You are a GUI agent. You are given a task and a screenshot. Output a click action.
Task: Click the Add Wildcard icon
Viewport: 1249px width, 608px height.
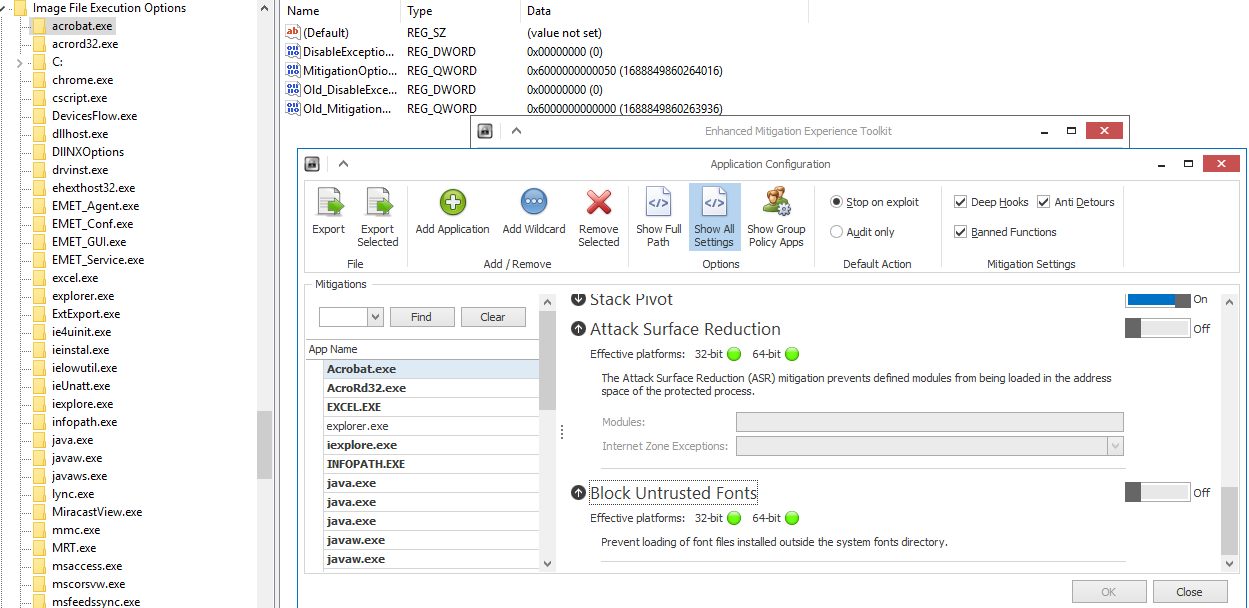pyautogui.click(x=534, y=202)
